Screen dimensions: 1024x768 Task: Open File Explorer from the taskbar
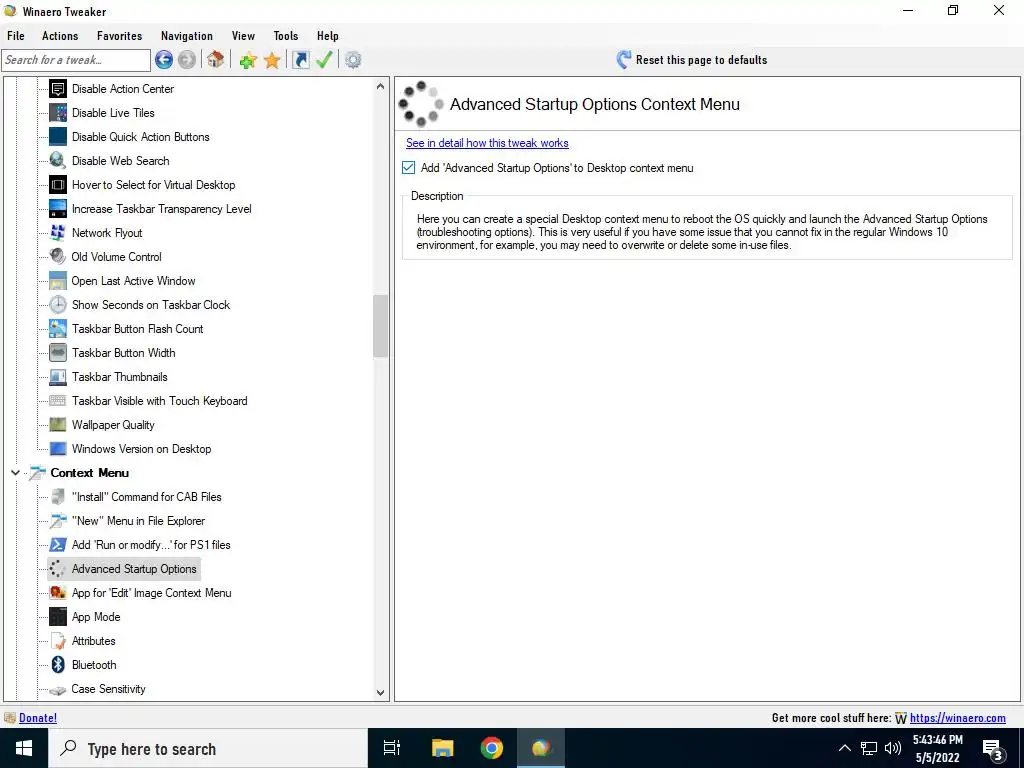coord(442,748)
